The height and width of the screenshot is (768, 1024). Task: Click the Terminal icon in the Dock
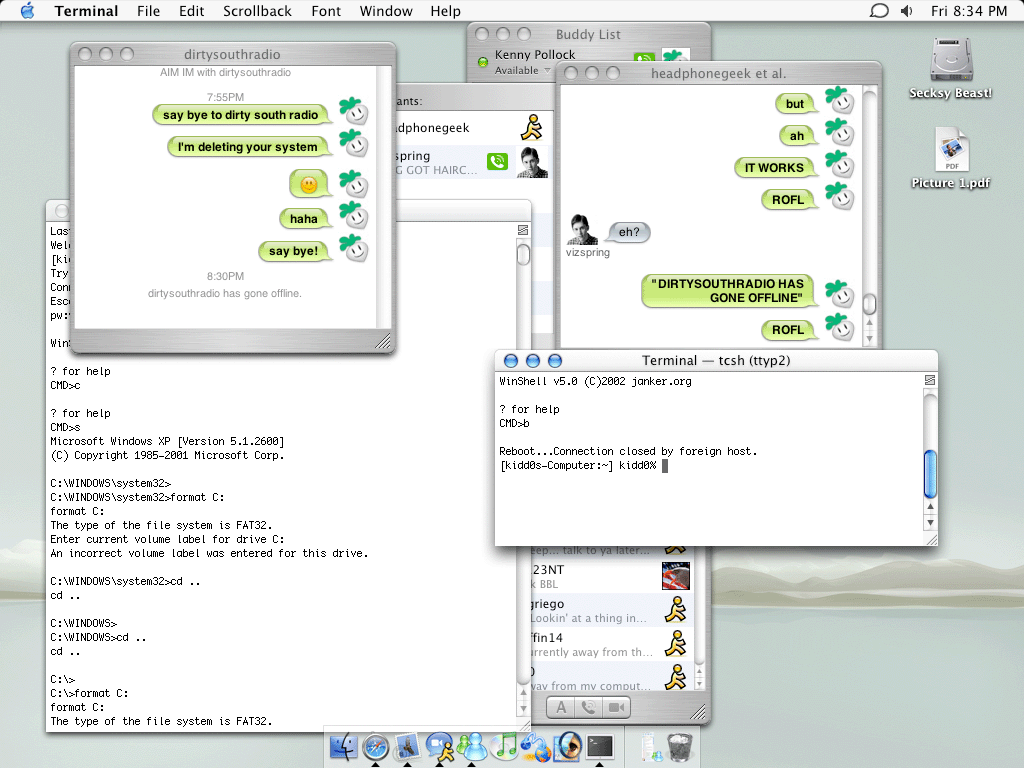point(600,747)
